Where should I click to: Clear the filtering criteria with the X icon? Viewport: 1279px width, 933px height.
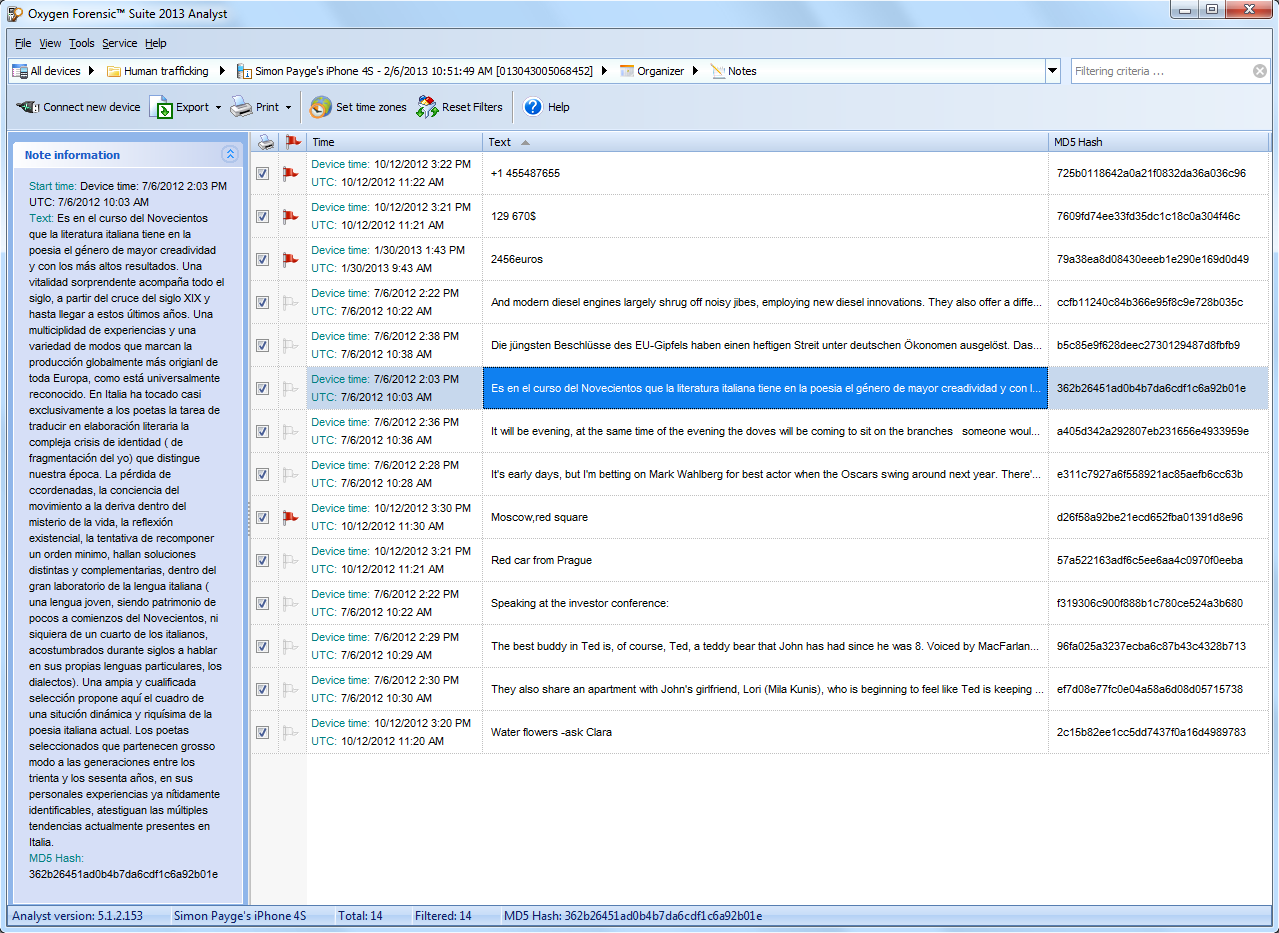pyautogui.click(x=1260, y=71)
